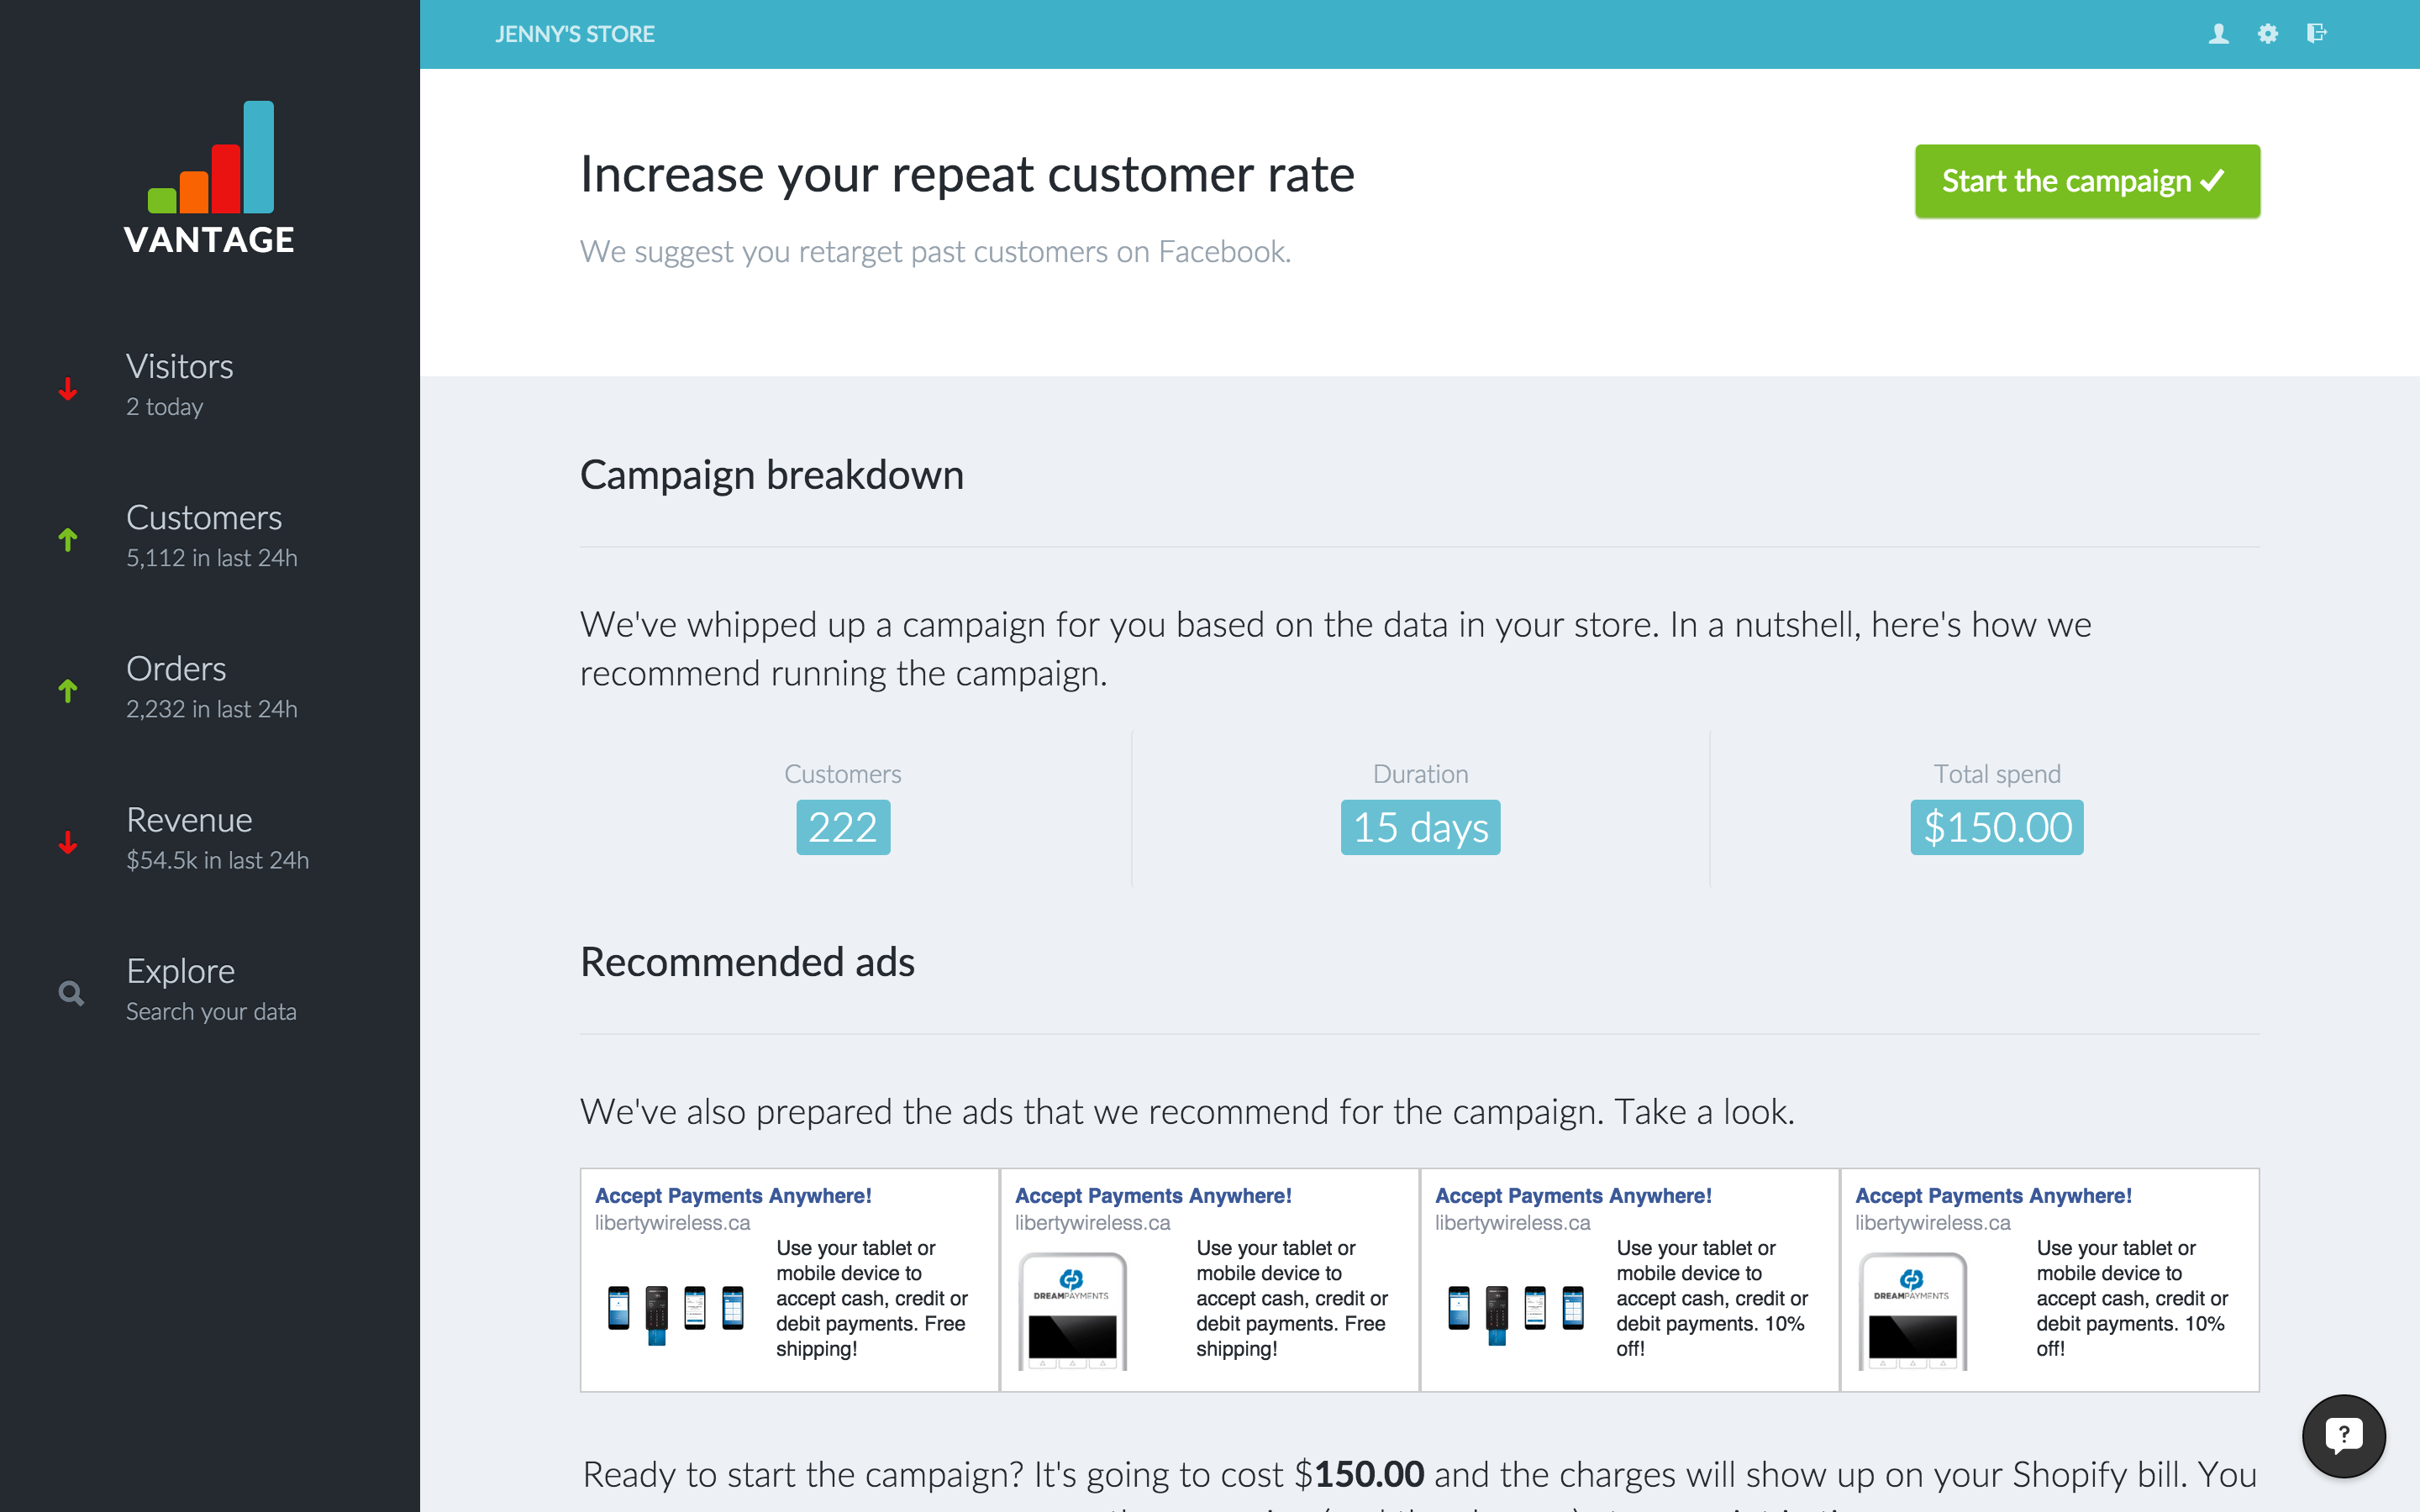Click the green up arrow beside Orders
This screenshot has height=1512, width=2420.
[x=68, y=690]
